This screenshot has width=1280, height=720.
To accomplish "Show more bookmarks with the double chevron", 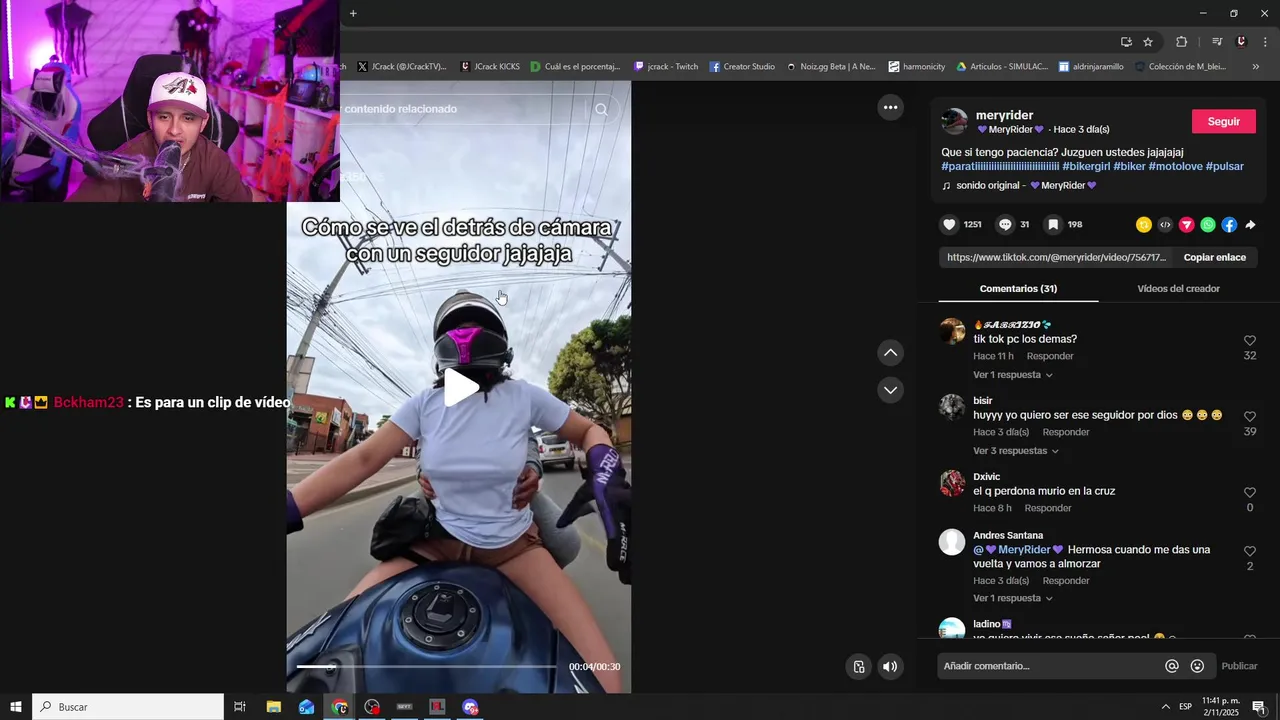I will (x=1255, y=67).
